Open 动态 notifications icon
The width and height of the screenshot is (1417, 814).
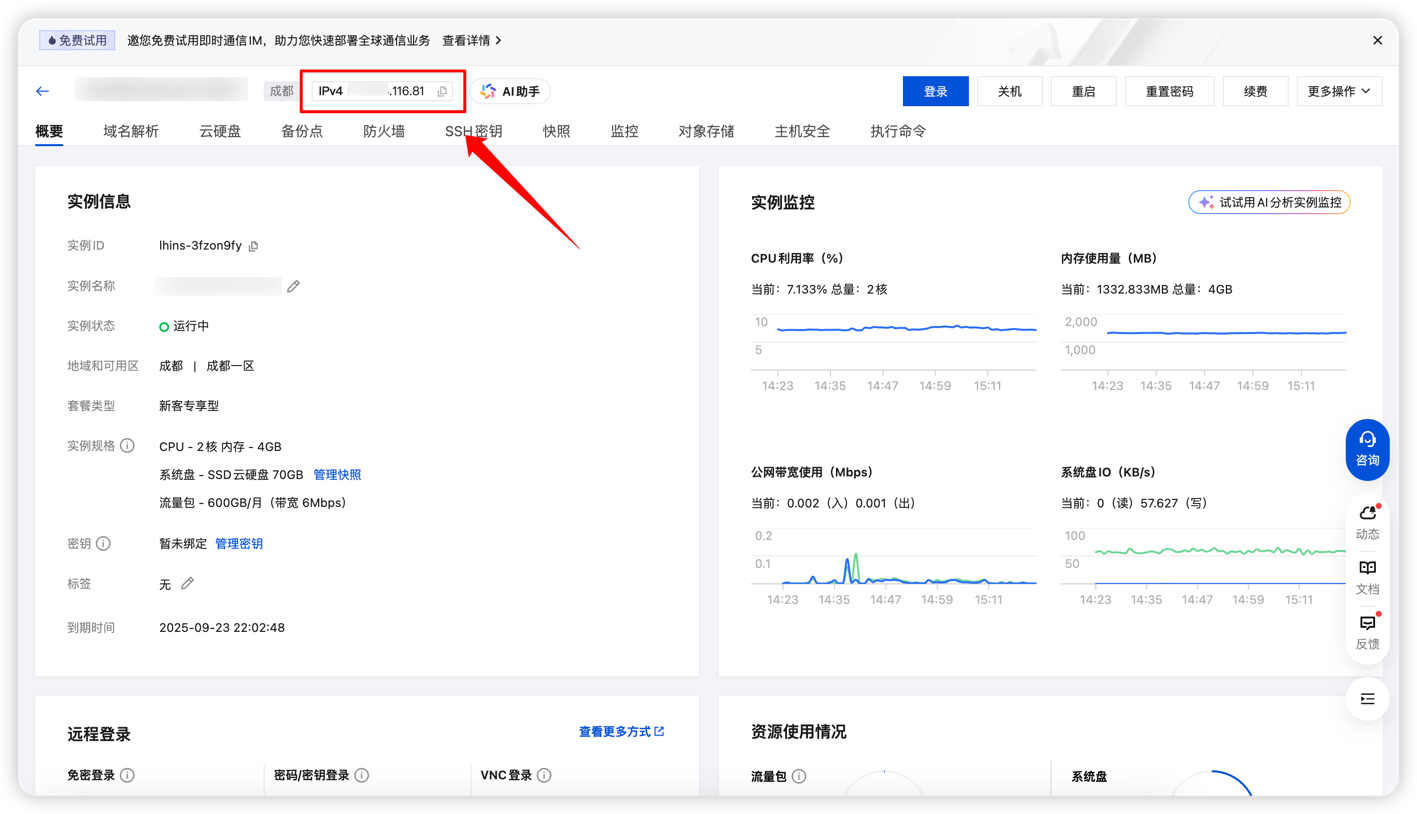(1367, 521)
